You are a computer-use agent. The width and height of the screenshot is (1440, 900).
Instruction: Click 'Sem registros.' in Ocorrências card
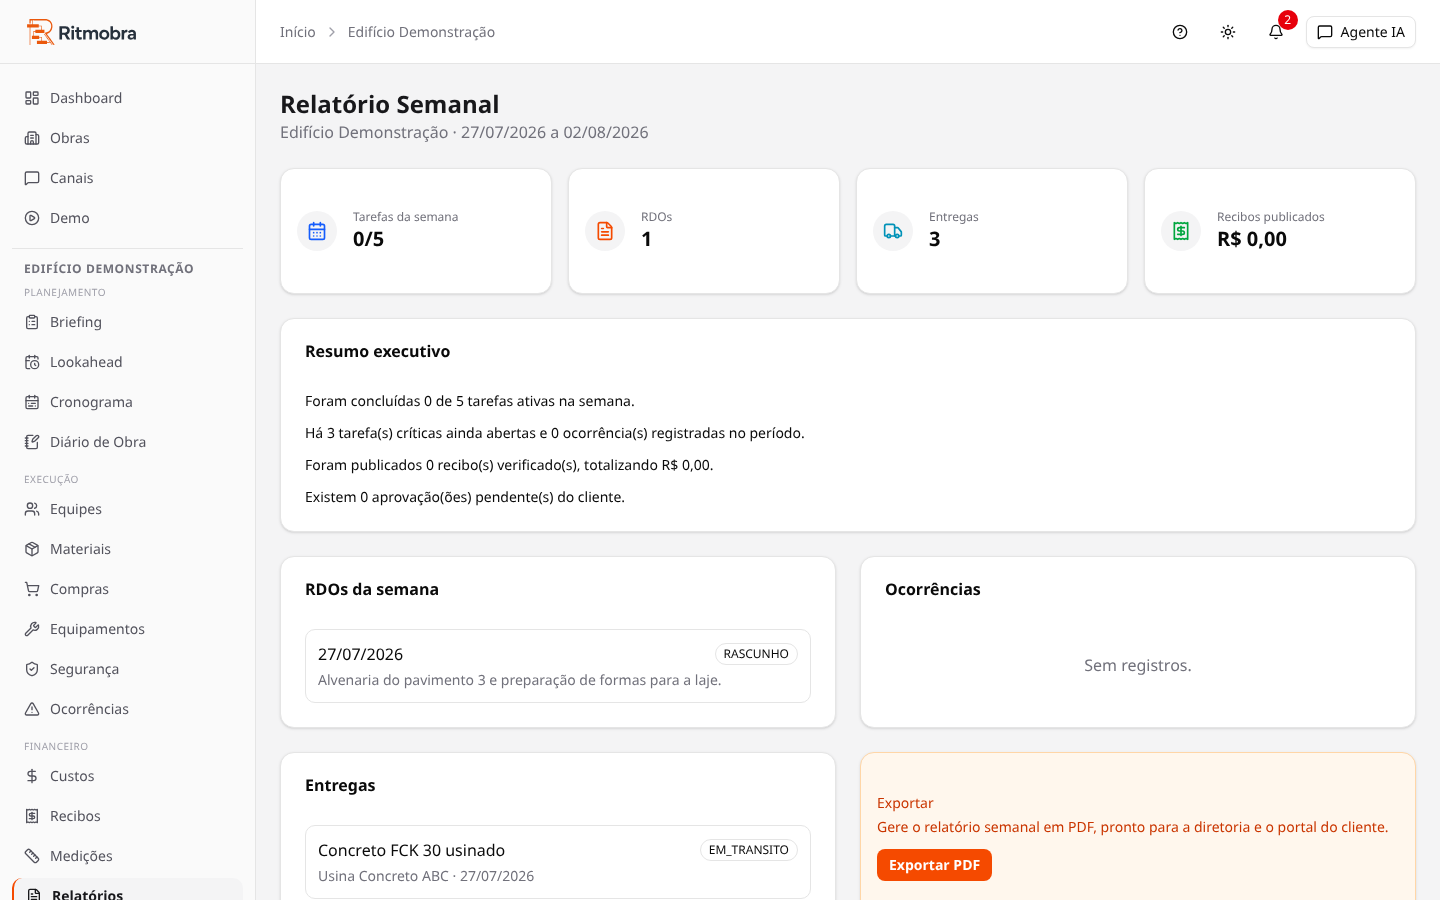(x=1138, y=665)
